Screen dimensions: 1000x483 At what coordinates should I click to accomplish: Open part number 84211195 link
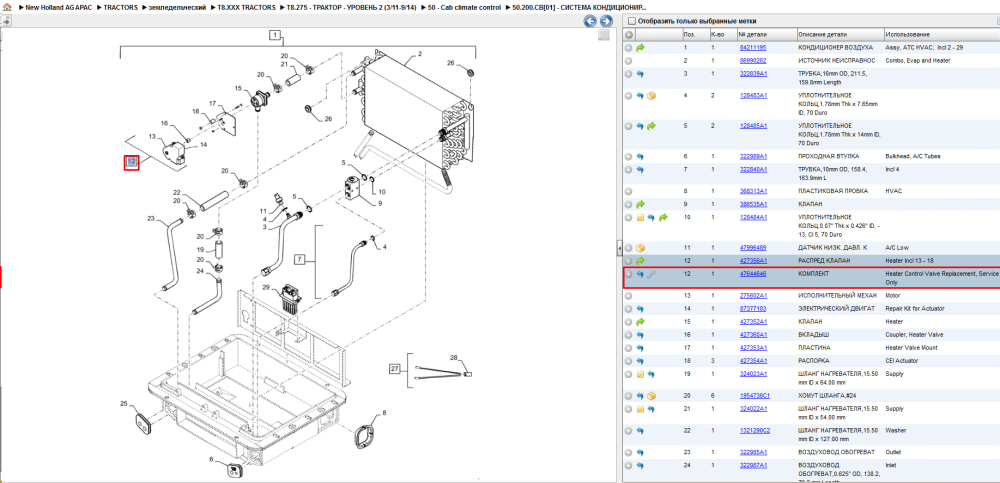click(x=753, y=48)
